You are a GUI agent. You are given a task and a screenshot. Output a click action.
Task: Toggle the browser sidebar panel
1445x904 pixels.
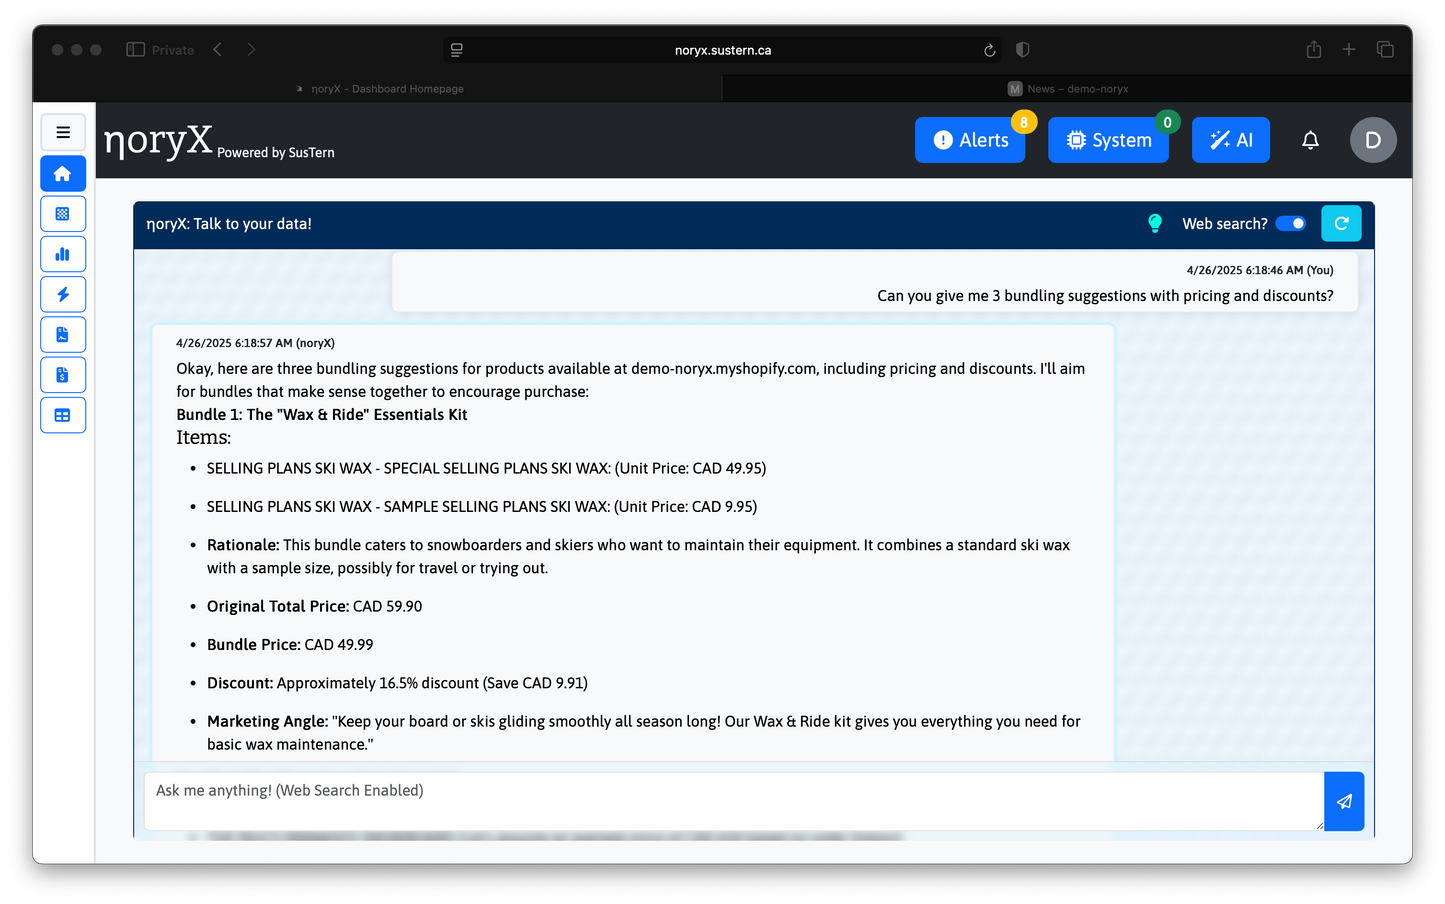[135, 49]
